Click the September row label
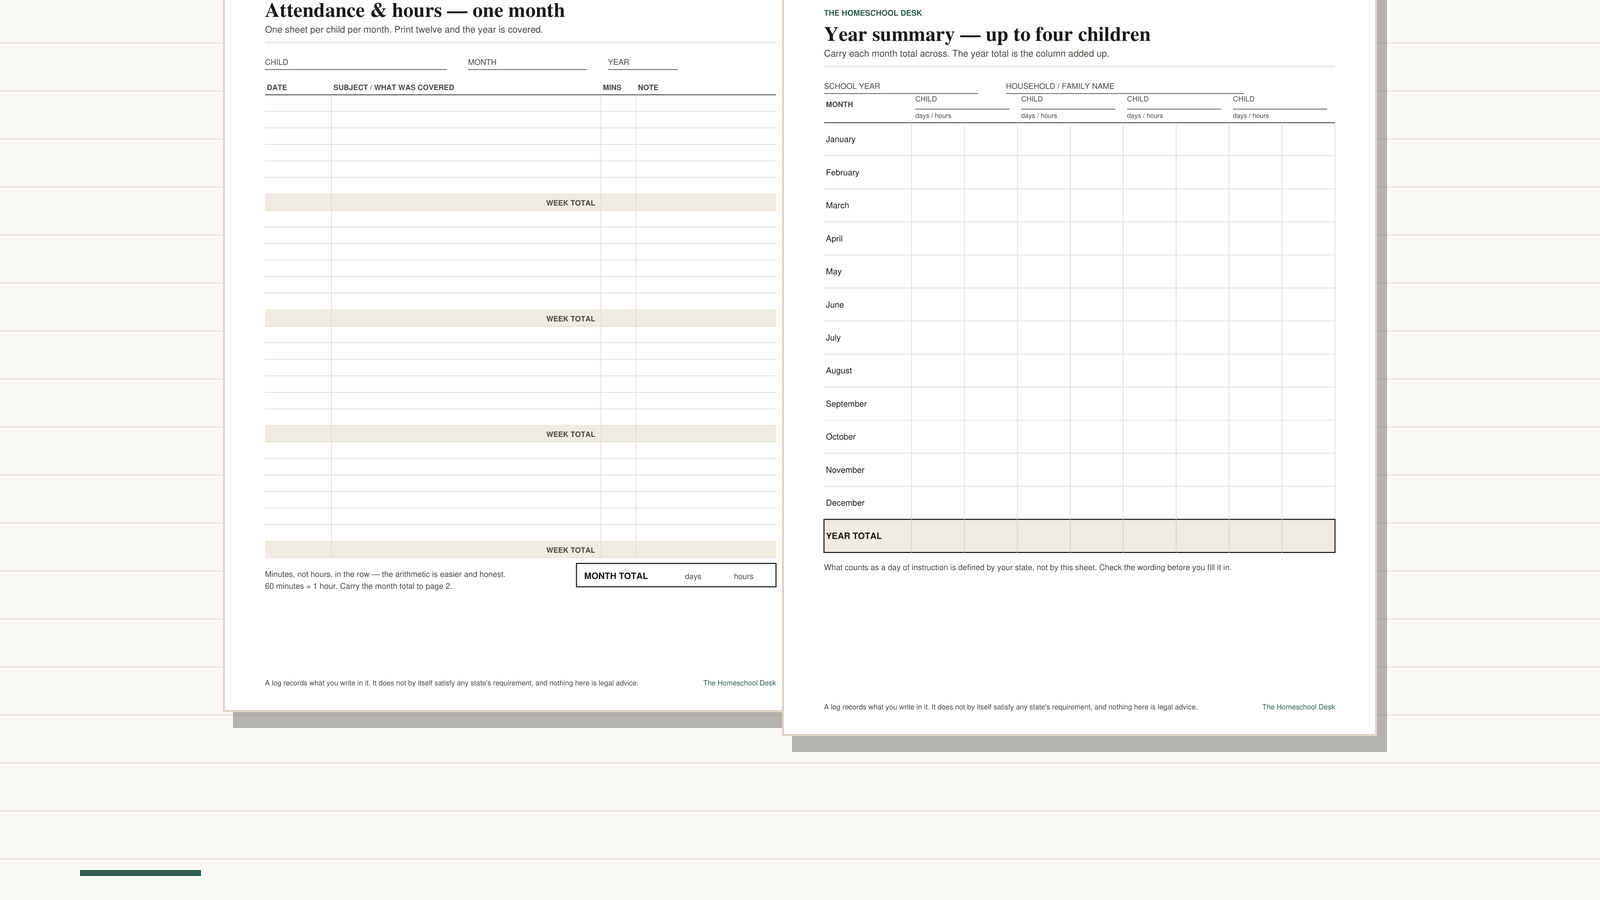The width and height of the screenshot is (1600, 900). tap(846, 404)
